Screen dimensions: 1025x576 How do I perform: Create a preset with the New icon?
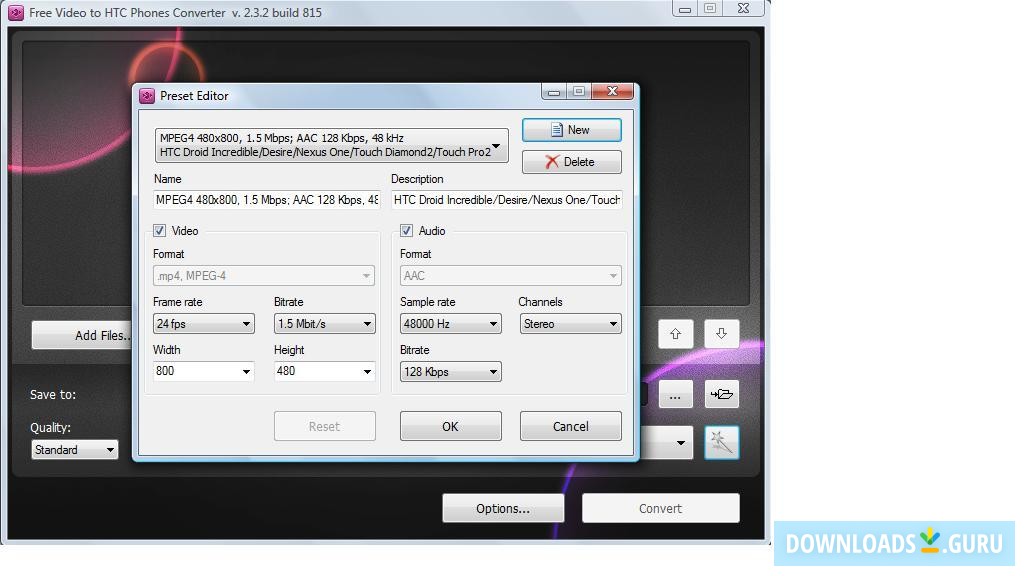click(571, 130)
